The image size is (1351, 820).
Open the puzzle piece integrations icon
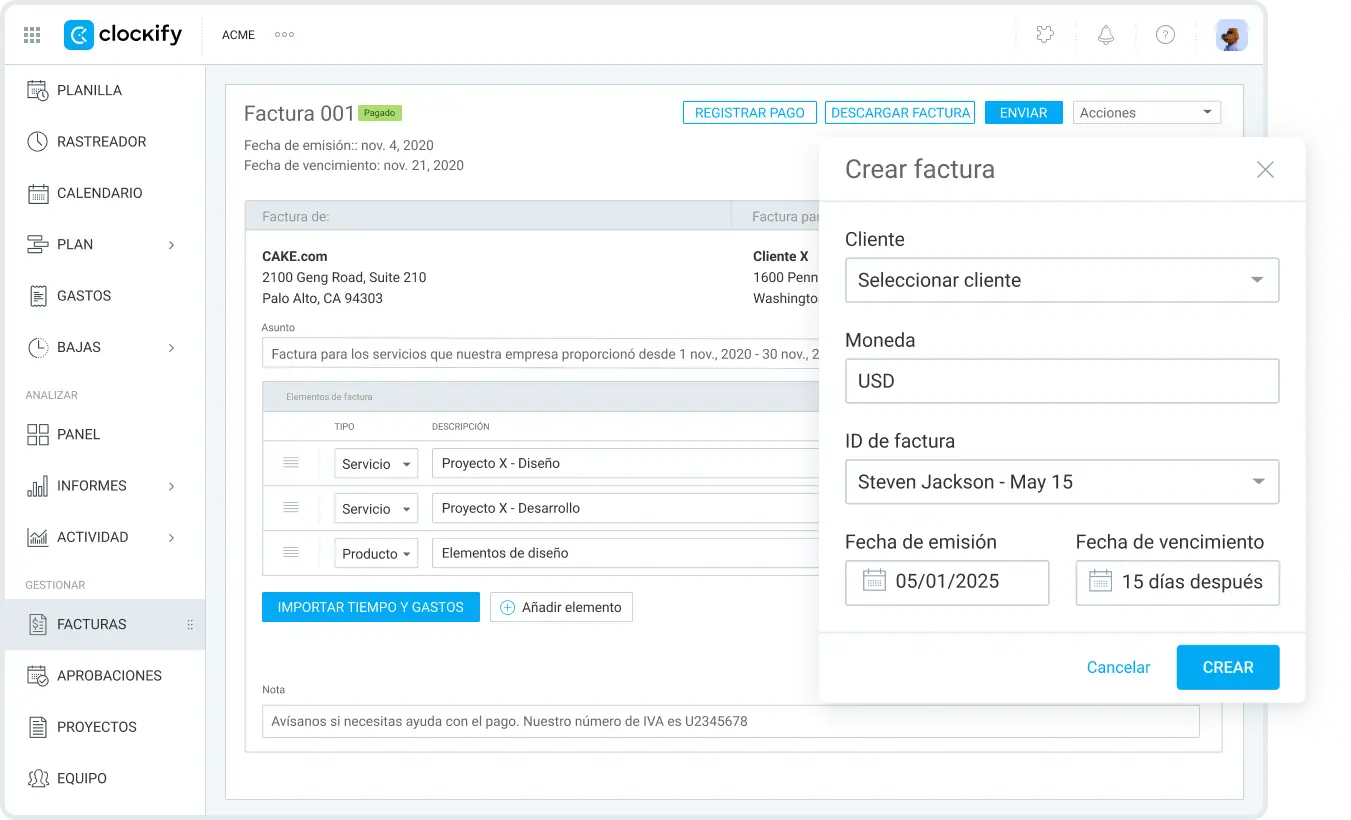(x=1045, y=35)
